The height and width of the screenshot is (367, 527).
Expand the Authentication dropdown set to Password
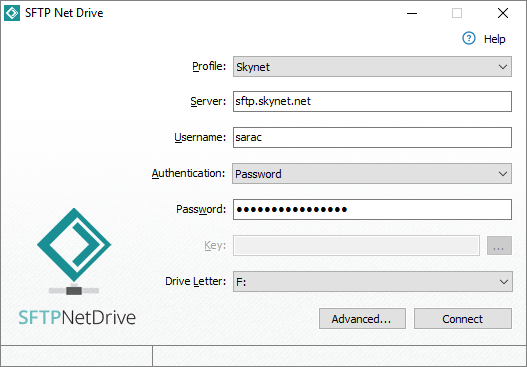[x=372, y=173]
